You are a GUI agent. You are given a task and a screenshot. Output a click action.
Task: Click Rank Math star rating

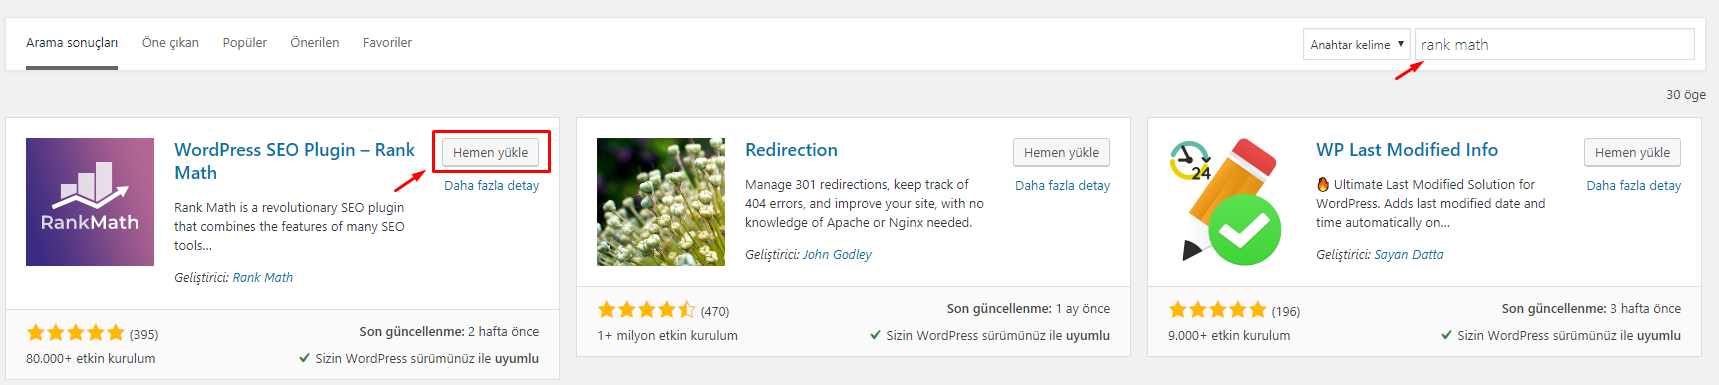(76, 333)
